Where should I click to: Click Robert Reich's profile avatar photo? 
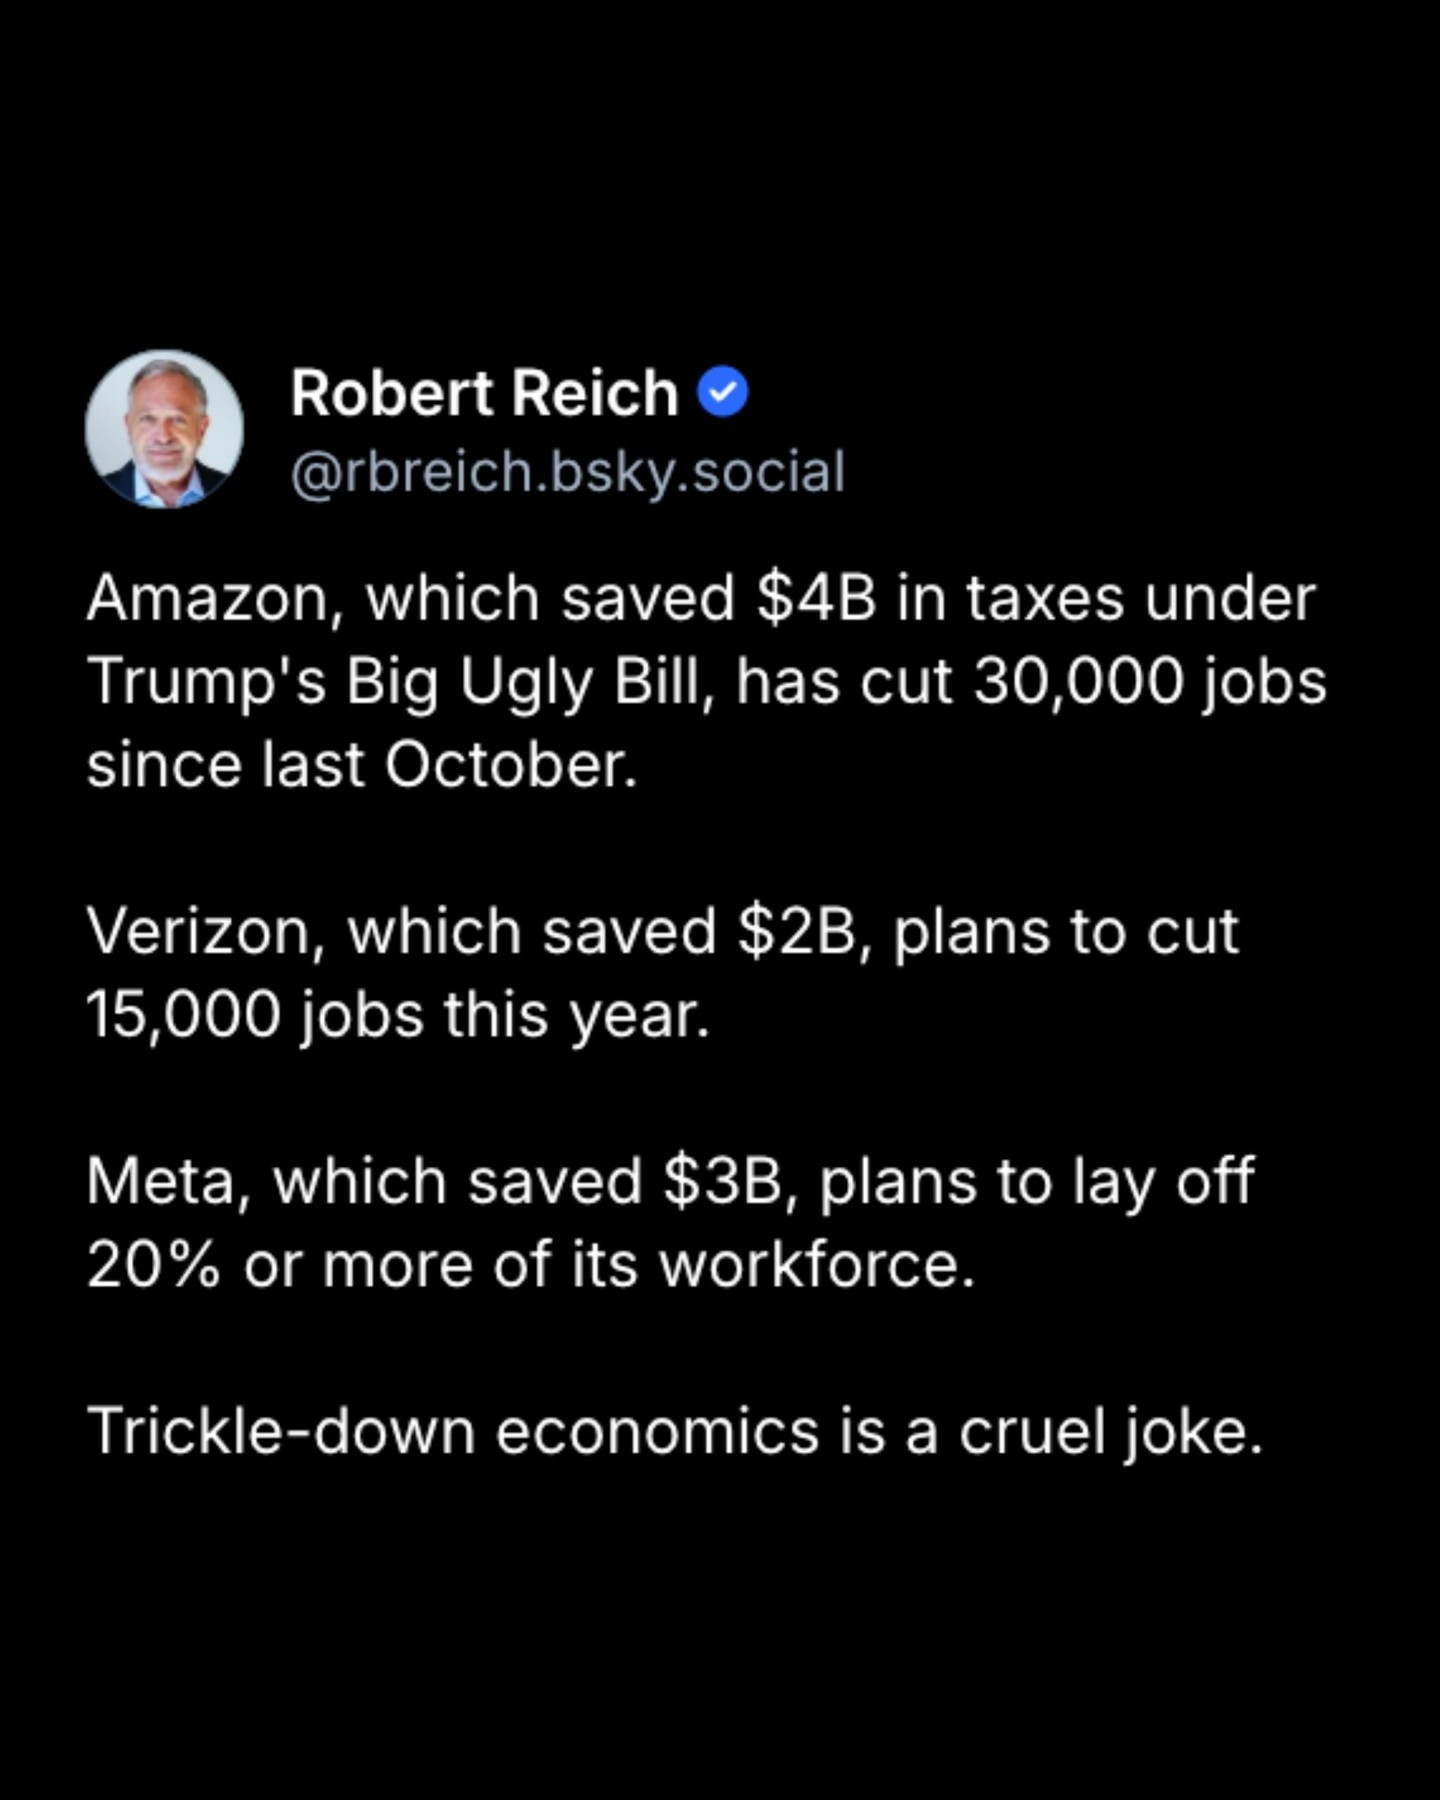164,429
